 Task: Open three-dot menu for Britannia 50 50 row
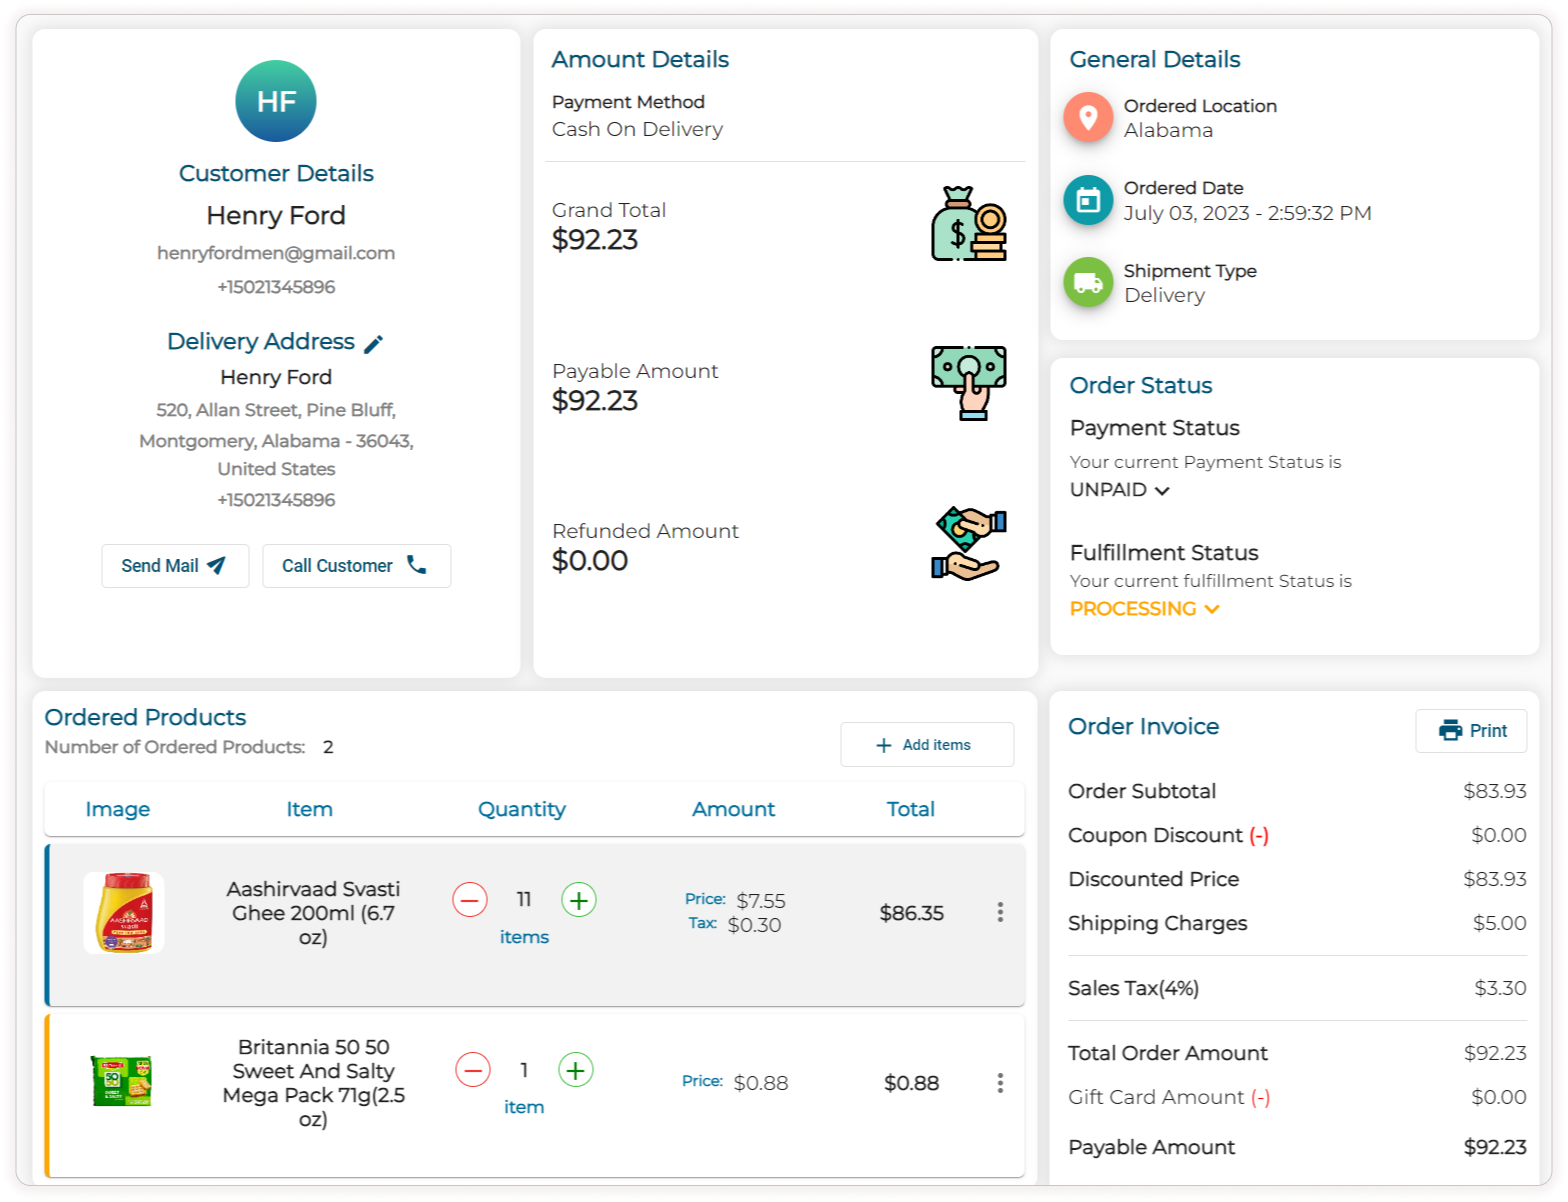coord(1000,1083)
